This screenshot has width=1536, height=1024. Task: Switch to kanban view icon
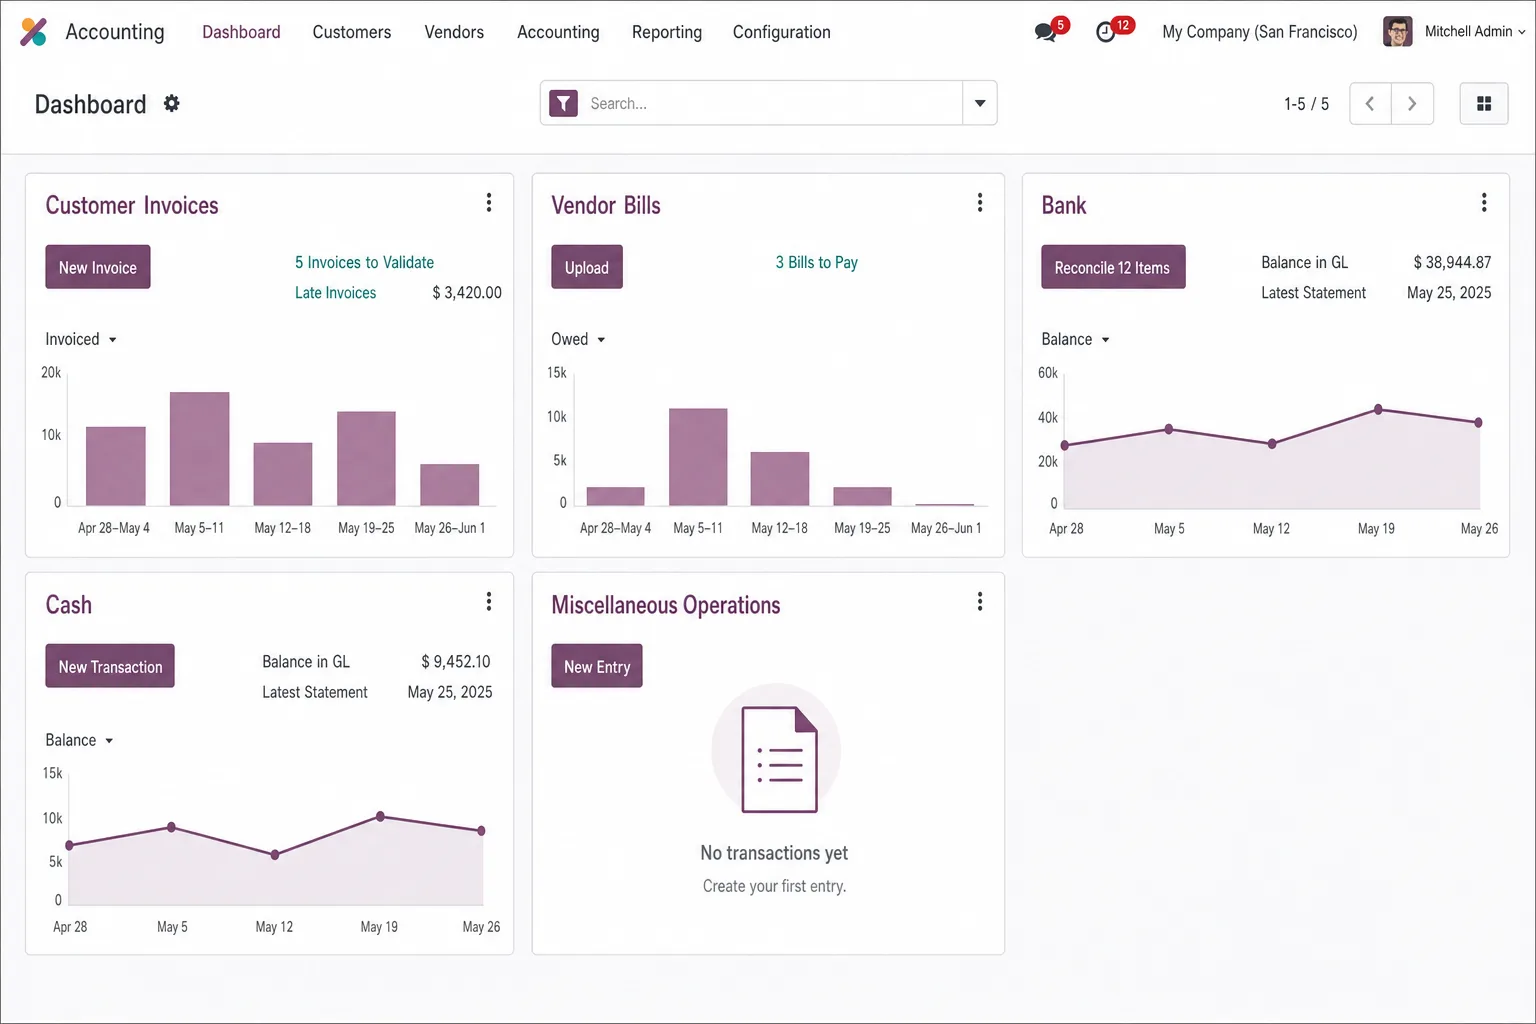[x=1484, y=104]
